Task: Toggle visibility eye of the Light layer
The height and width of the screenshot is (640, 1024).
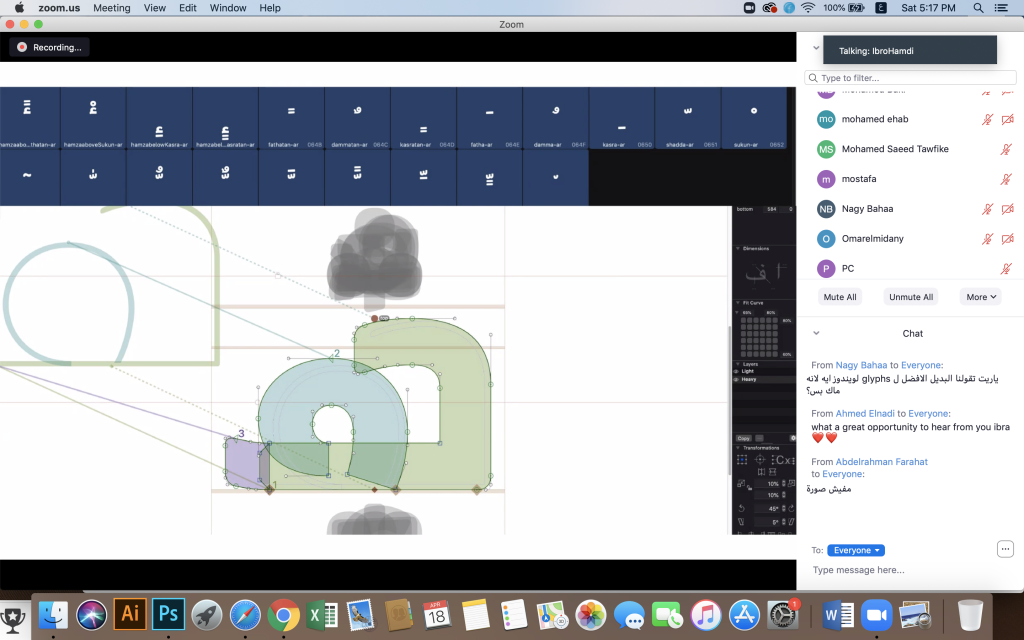Action: (x=736, y=371)
